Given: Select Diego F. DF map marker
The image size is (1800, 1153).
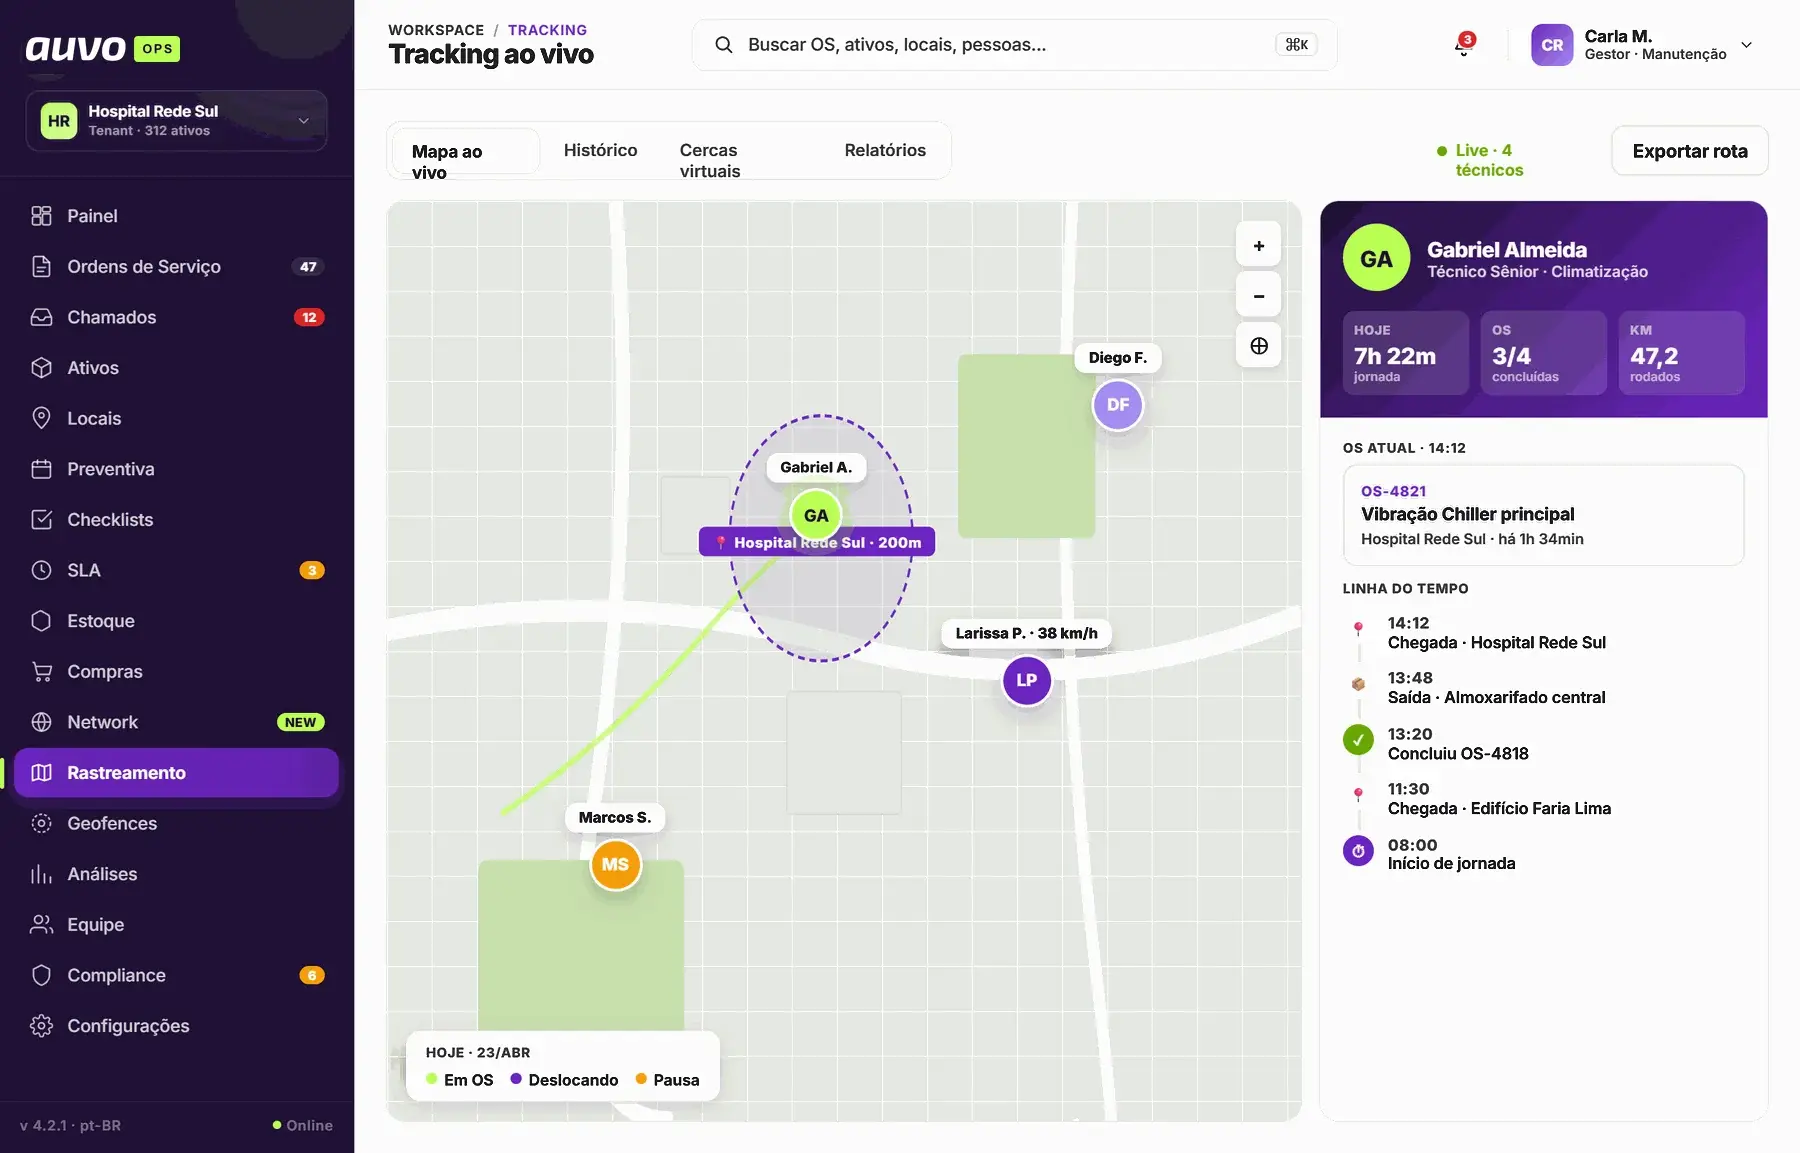Looking at the screenshot, I should pyautogui.click(x=1117, y=405).
